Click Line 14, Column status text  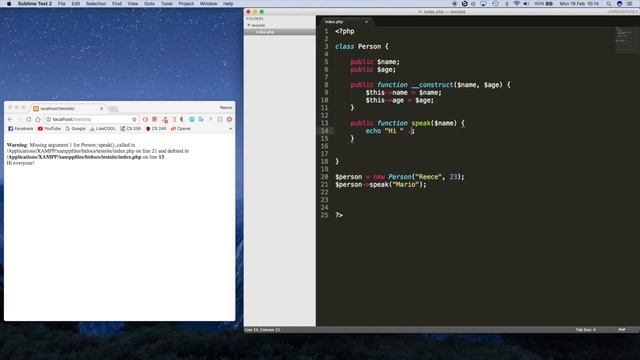[x=262, y=329]
